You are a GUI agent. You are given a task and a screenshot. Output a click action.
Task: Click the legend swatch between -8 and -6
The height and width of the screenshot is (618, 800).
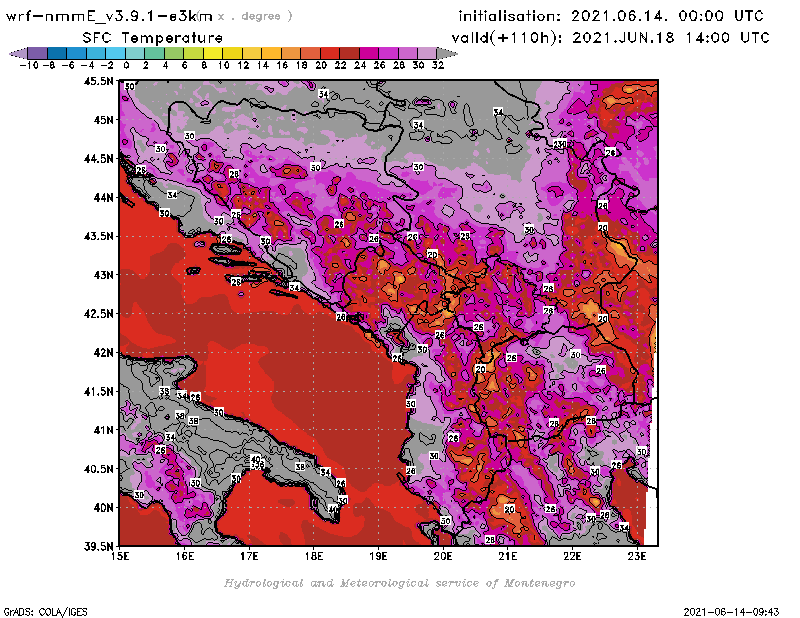[x=57, y=53]
